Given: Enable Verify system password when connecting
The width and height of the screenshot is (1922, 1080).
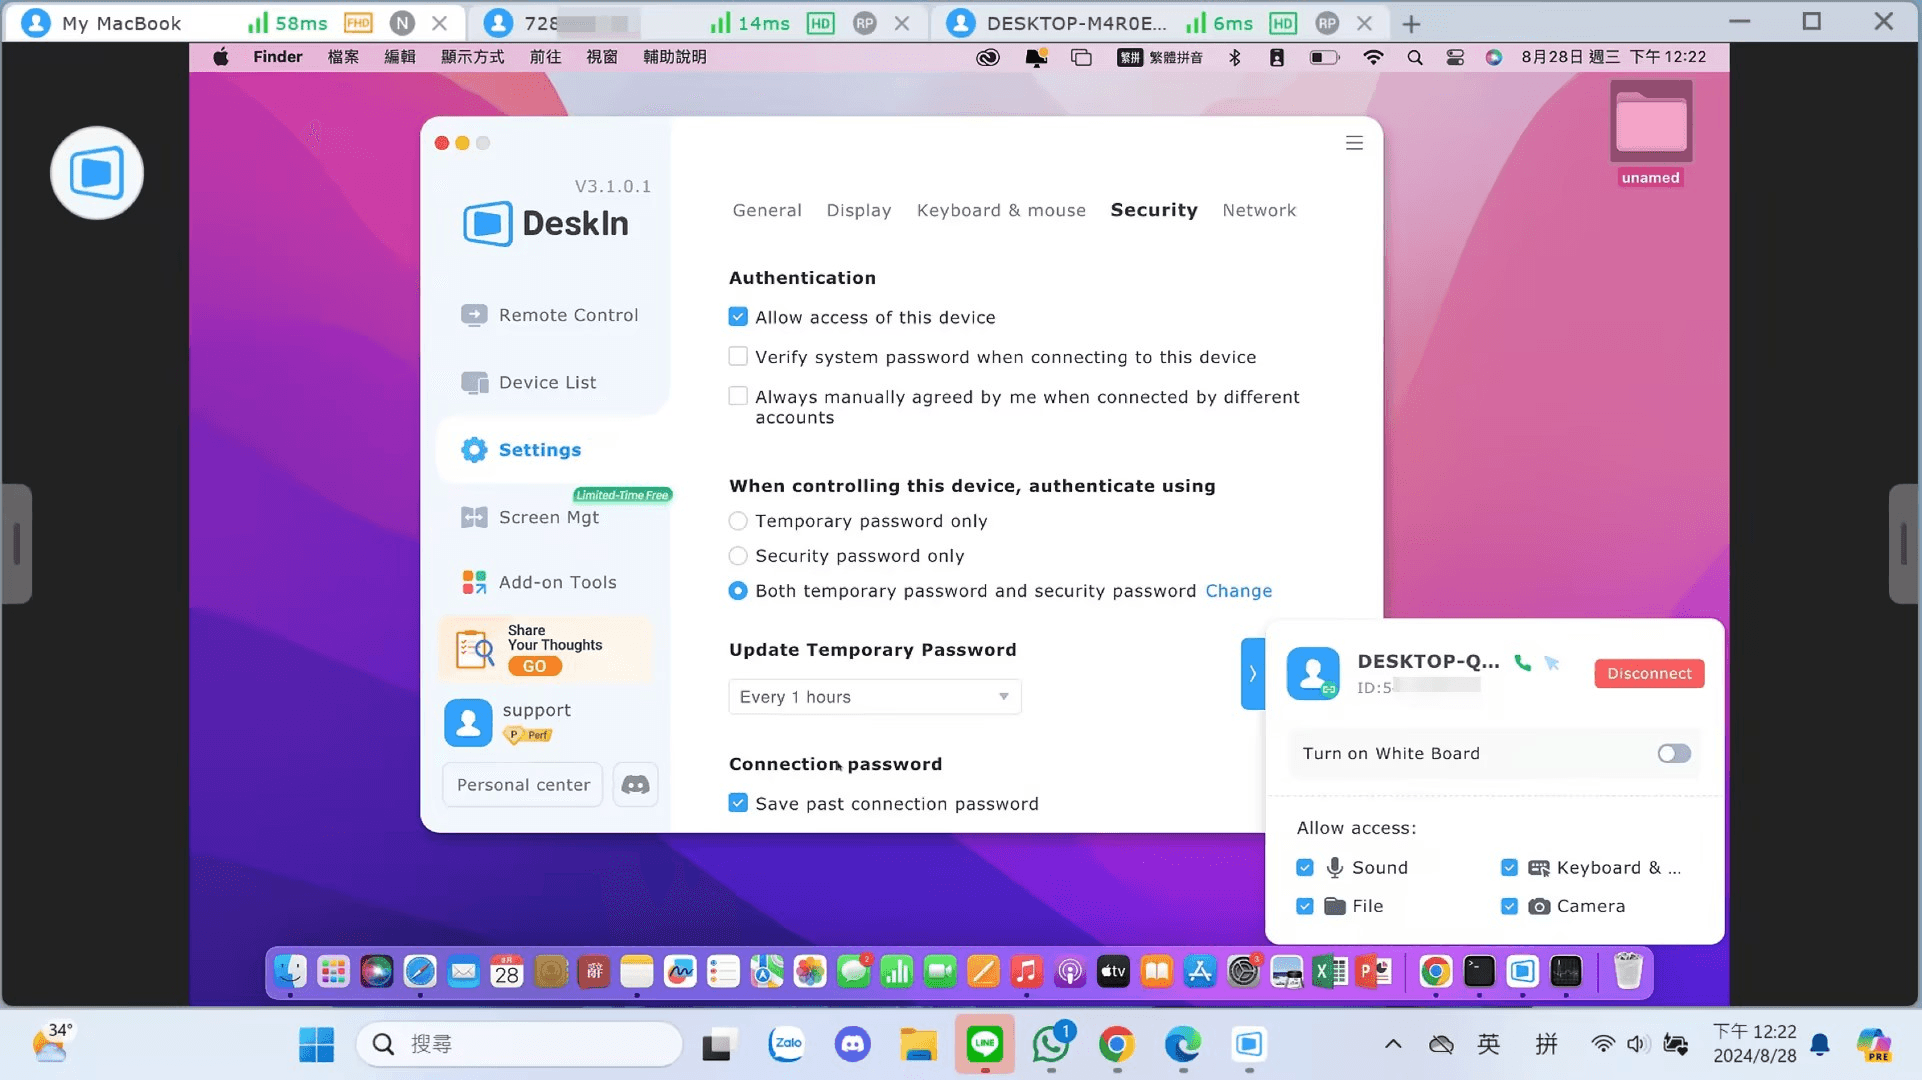Looking at the screenshot, I should pos(738,357).
